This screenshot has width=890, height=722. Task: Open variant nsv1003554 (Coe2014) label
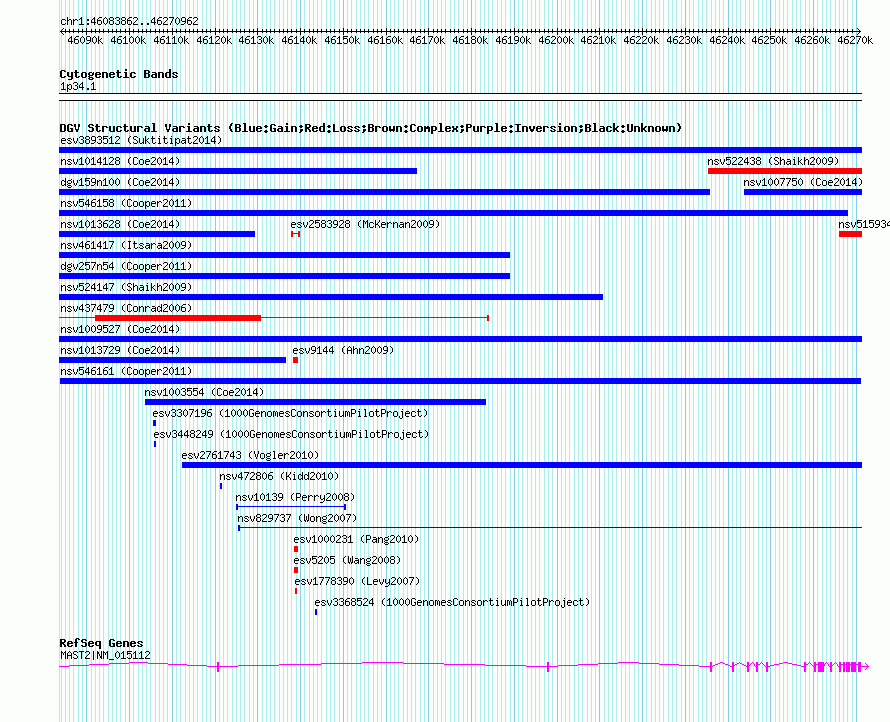pos(204,392)
